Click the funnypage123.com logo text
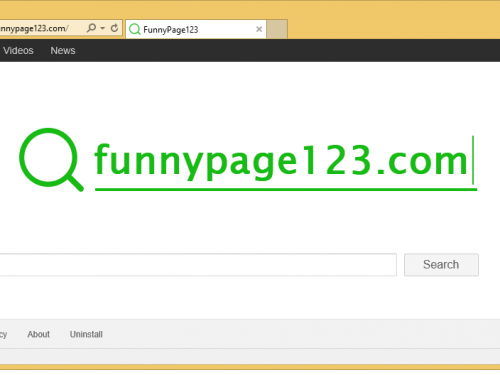Image resolution: width=500 pixels, height=375 pixels. [281, 161]
